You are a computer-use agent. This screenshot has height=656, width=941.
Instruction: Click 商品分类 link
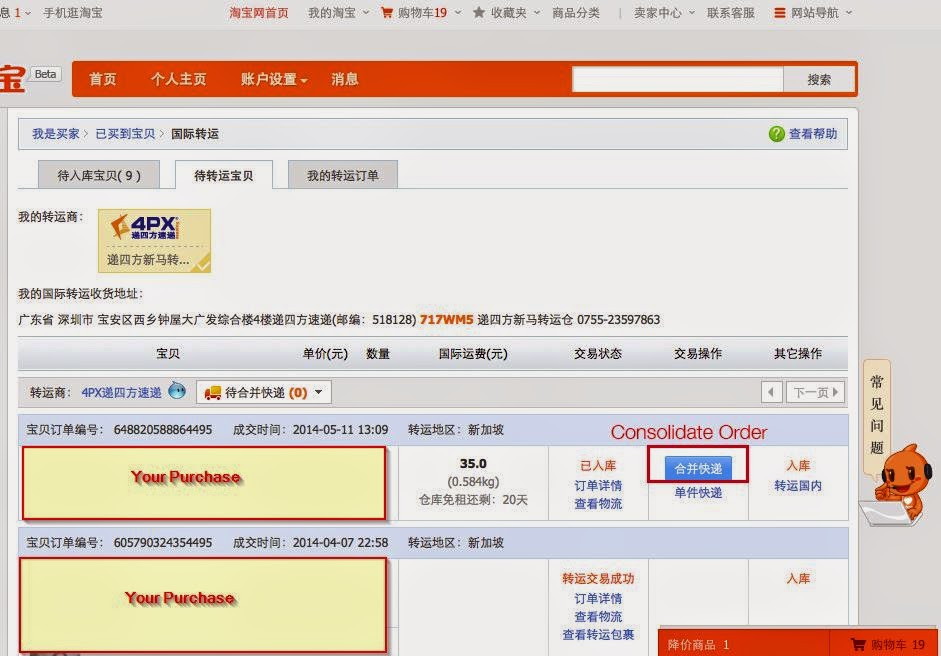pos(576,13)
